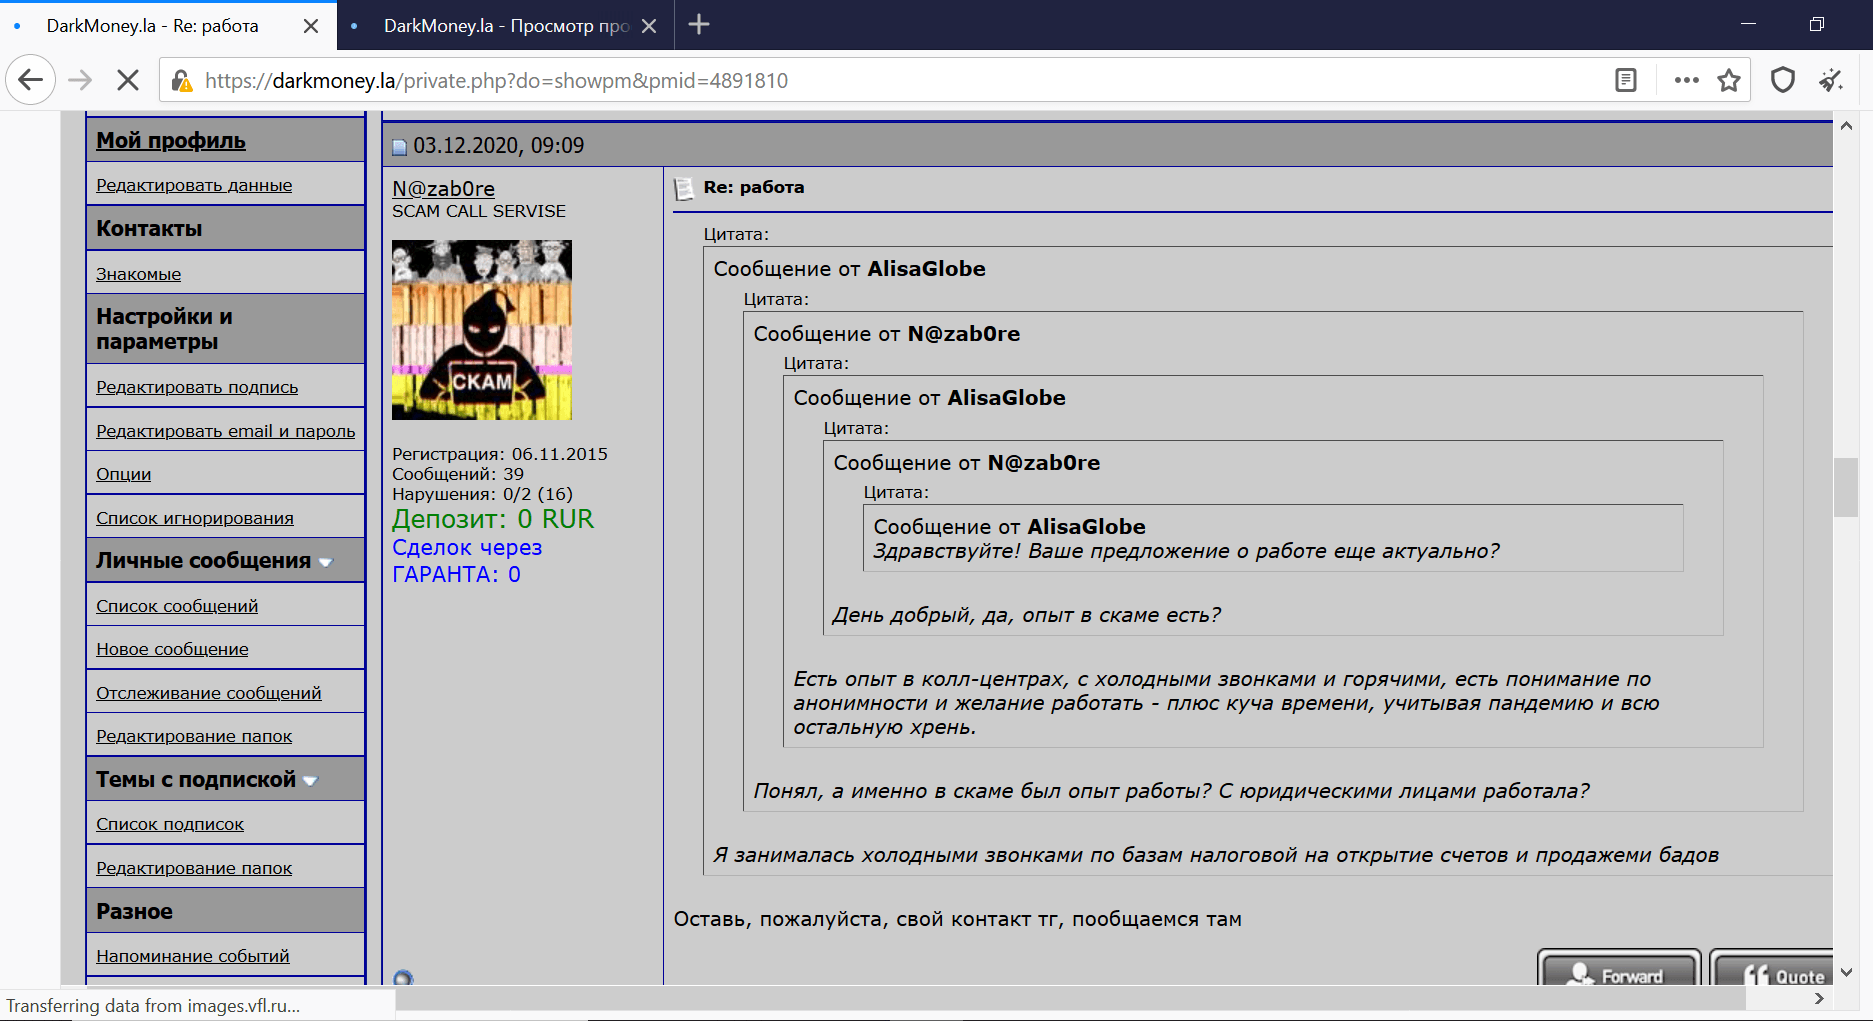
Task: Open Список сообщений in sidebar
Action: coord(177,606)
